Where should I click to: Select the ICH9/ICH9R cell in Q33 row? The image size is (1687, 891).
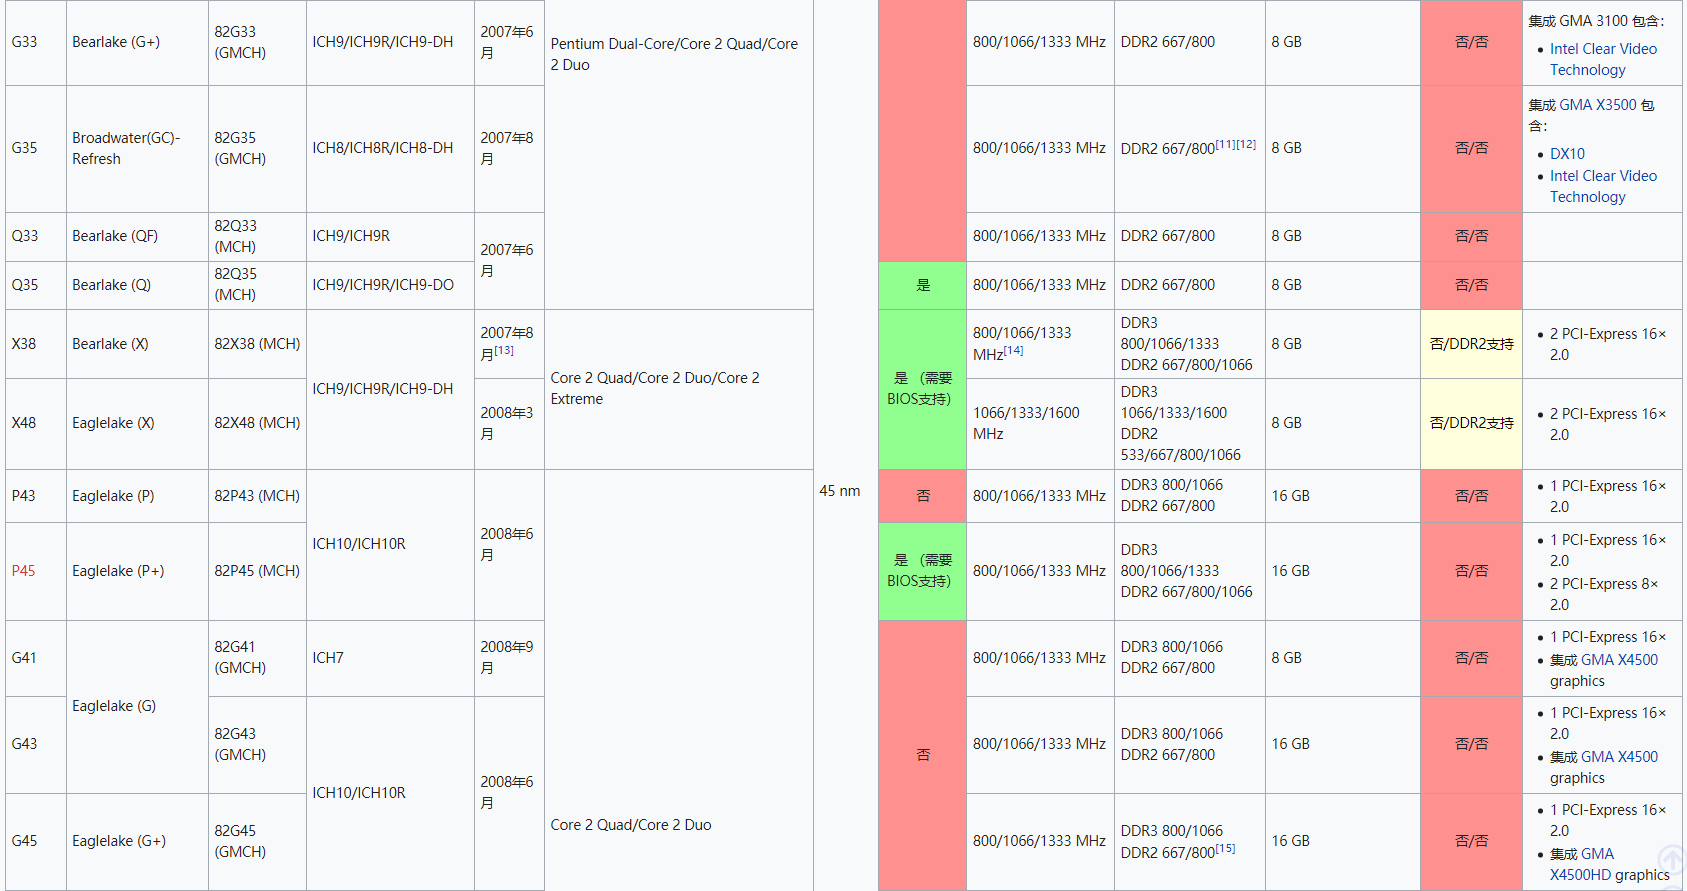coord(390,236)
